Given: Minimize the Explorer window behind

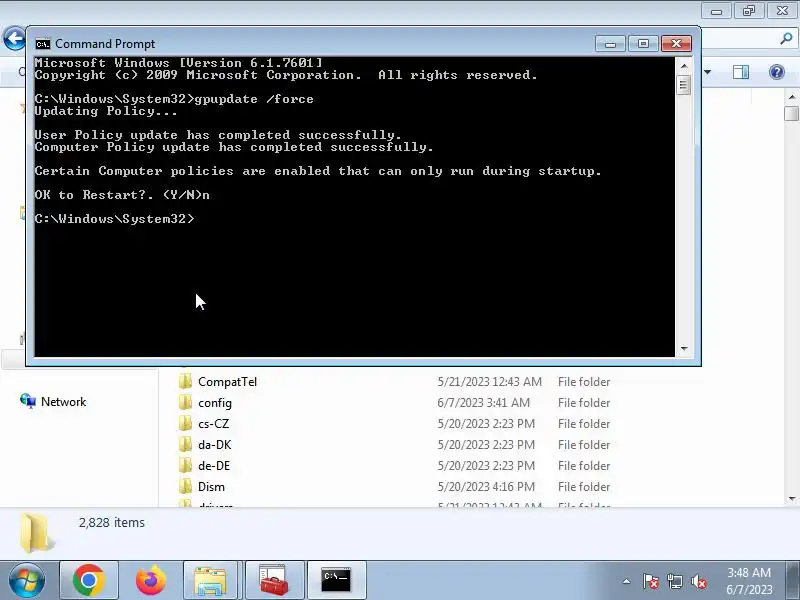Looking at the screenshot, I should point(716,11).
